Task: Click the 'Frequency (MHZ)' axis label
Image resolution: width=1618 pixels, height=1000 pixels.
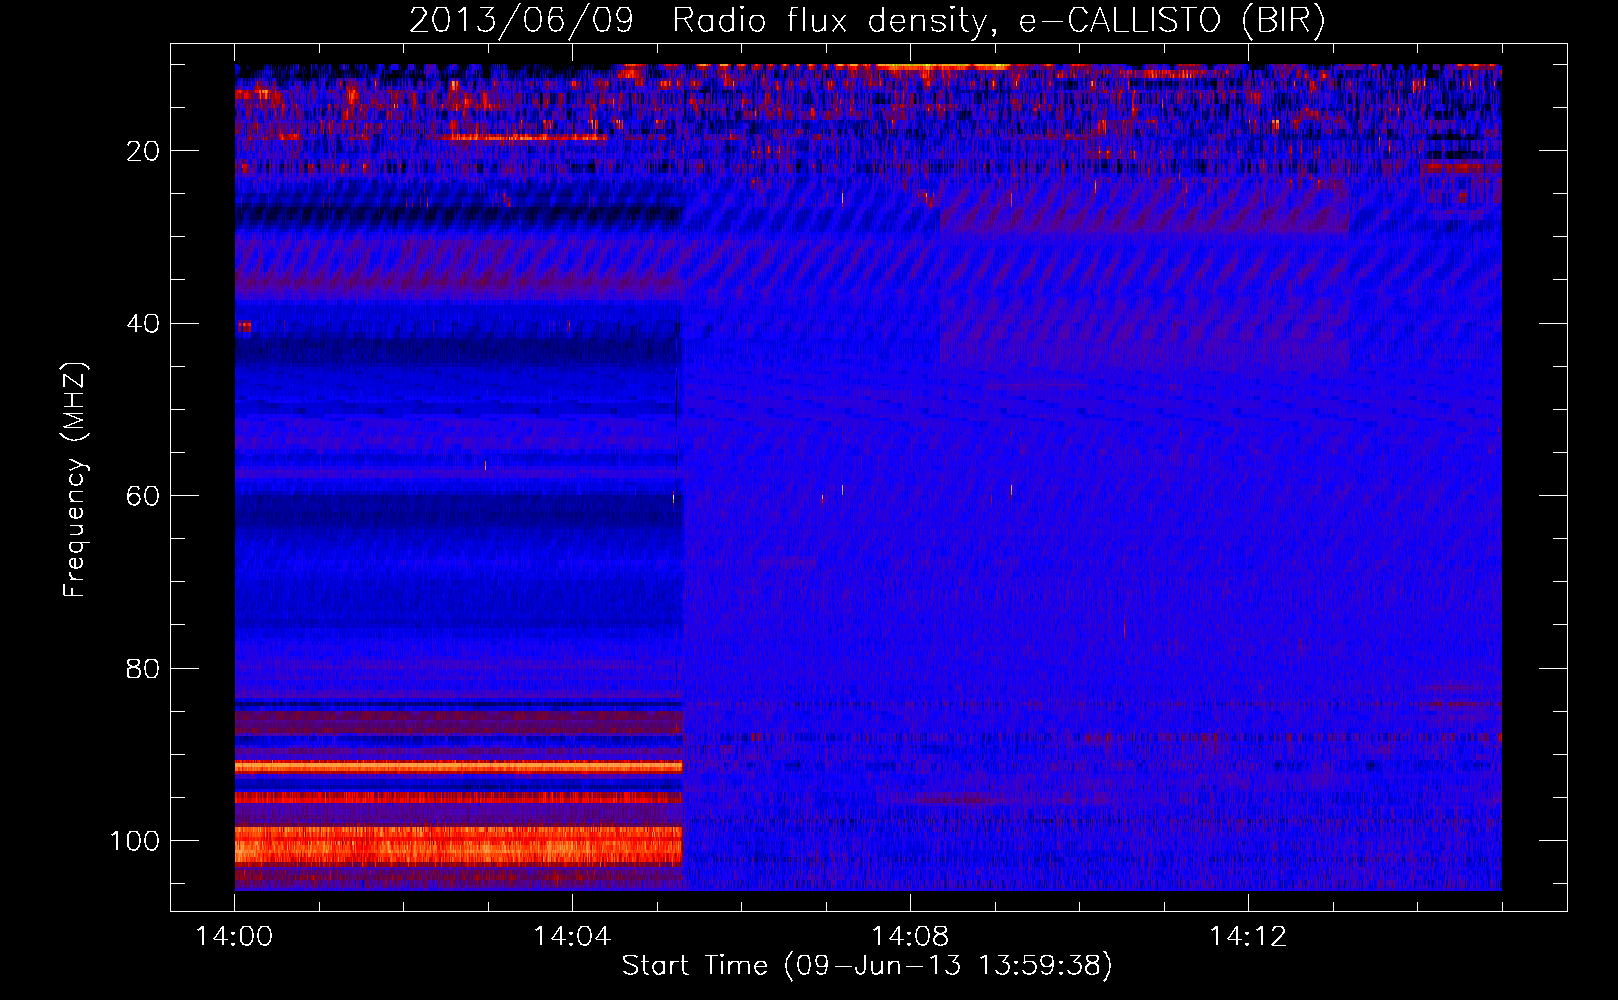Action: coord(75,480)
